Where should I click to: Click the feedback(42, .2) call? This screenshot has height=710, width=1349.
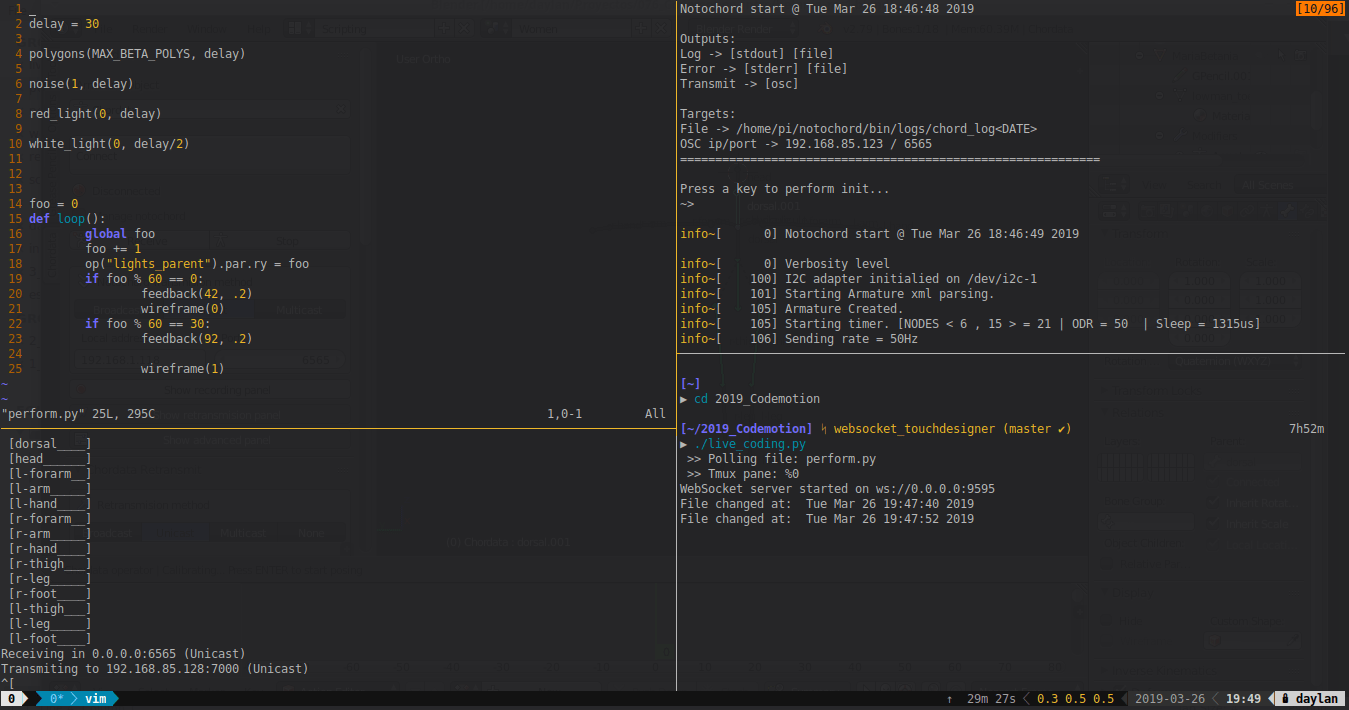pos(197,293)
